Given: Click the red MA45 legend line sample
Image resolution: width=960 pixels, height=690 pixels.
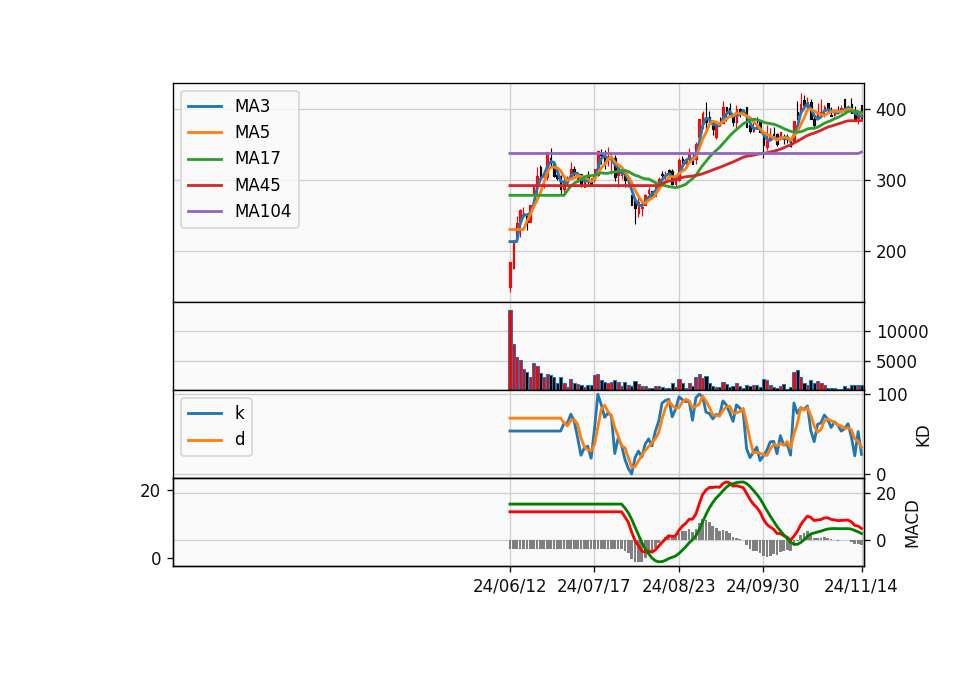Looking at the screenshot, I should [205, 186].
